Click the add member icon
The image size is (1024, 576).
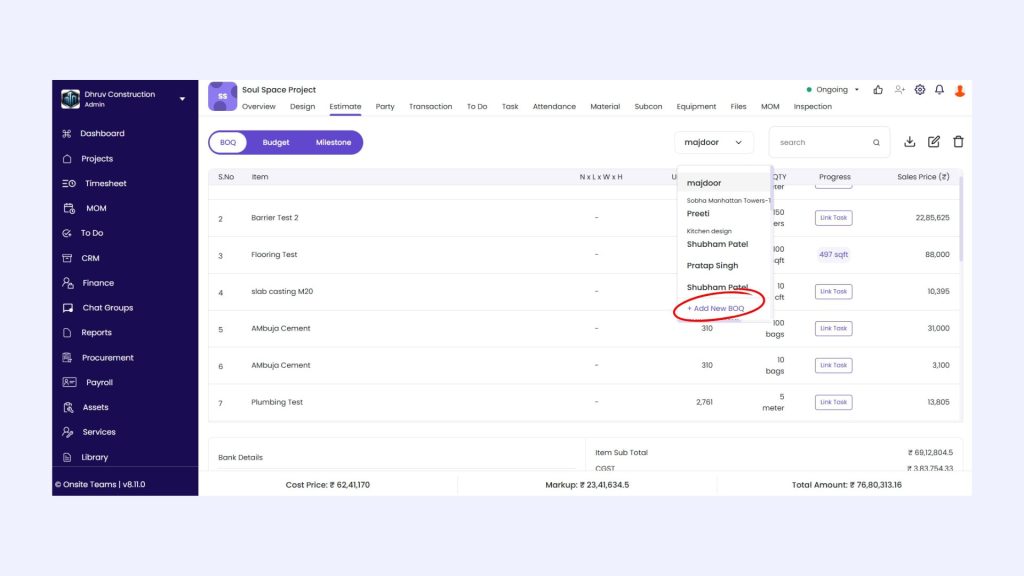pos(900,90)
